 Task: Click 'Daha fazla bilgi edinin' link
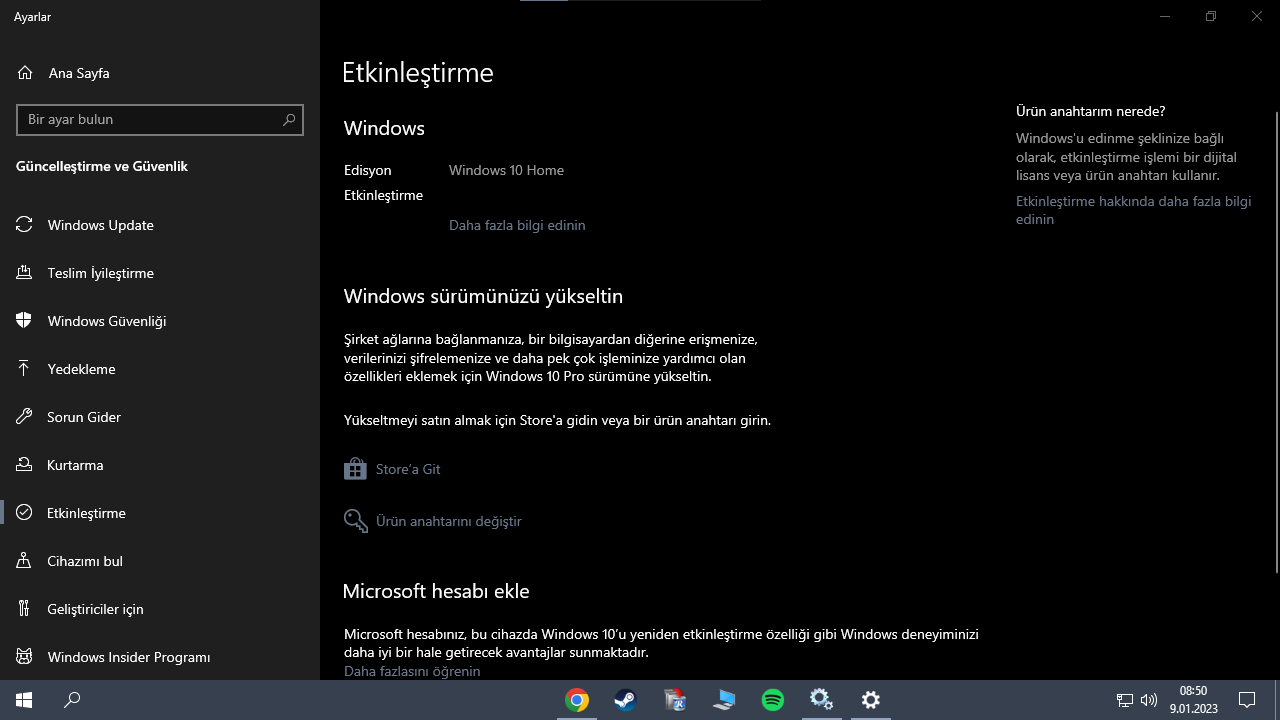pyautogui.click(x=517, y=225)
